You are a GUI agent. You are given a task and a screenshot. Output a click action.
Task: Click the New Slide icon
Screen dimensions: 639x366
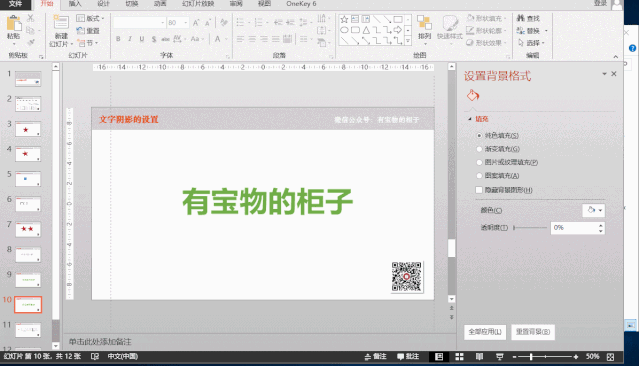pyautogui.click(x=61, y=22)
